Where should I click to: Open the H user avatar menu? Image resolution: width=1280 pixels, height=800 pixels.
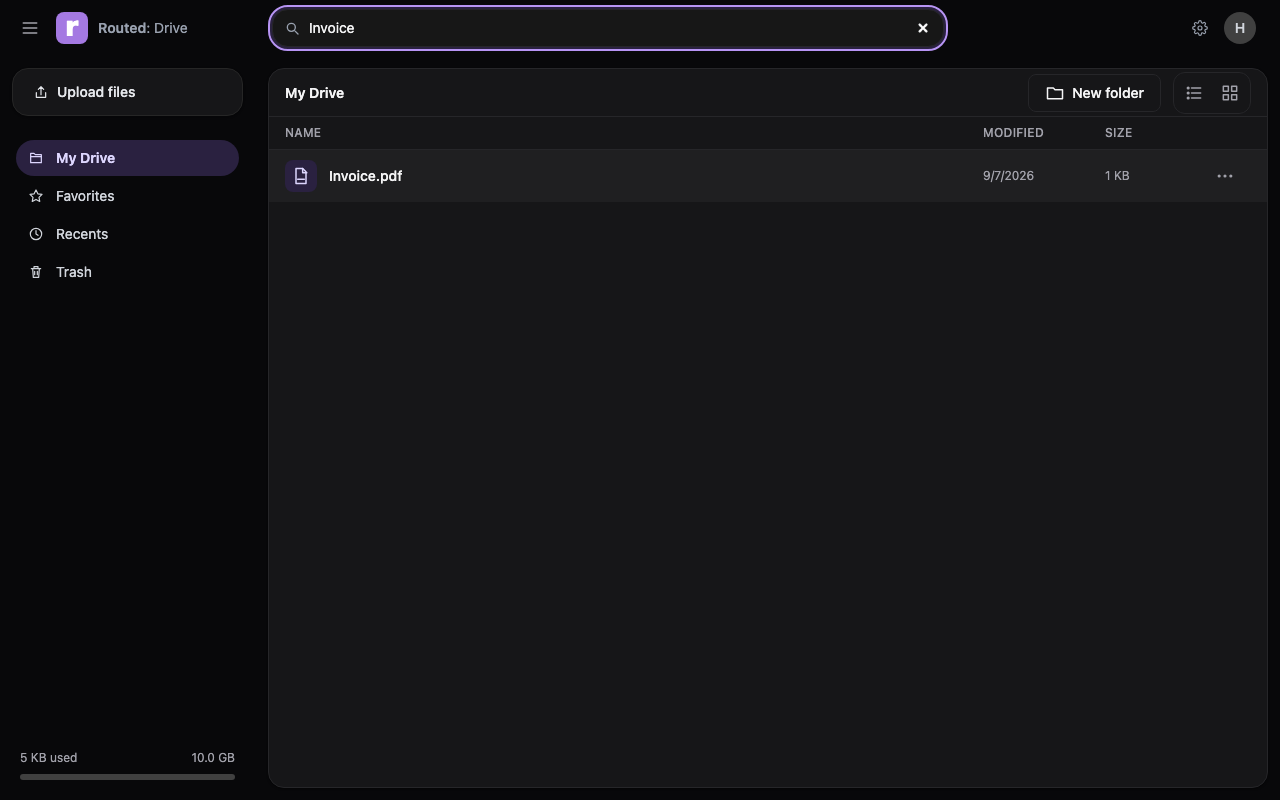pyautogui.click(x=1240, y=28)
